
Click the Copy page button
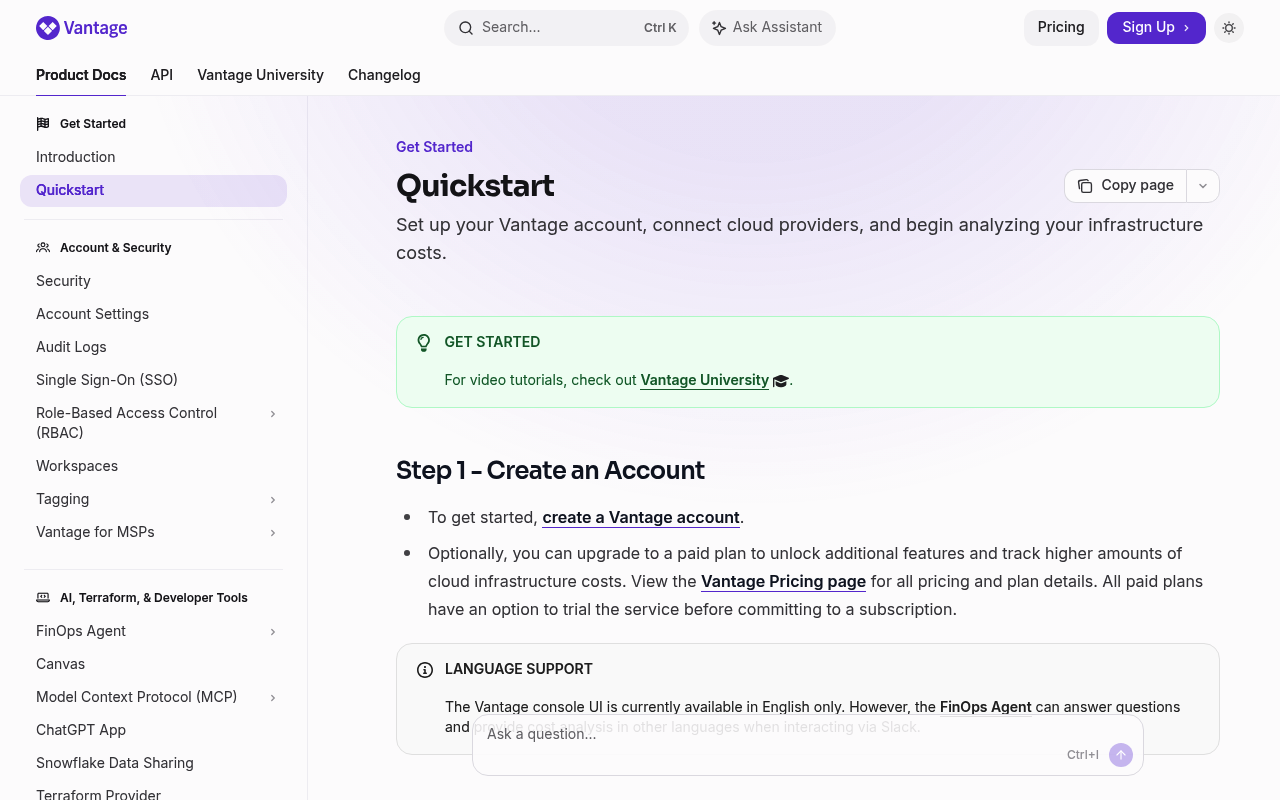(1125, 186)
